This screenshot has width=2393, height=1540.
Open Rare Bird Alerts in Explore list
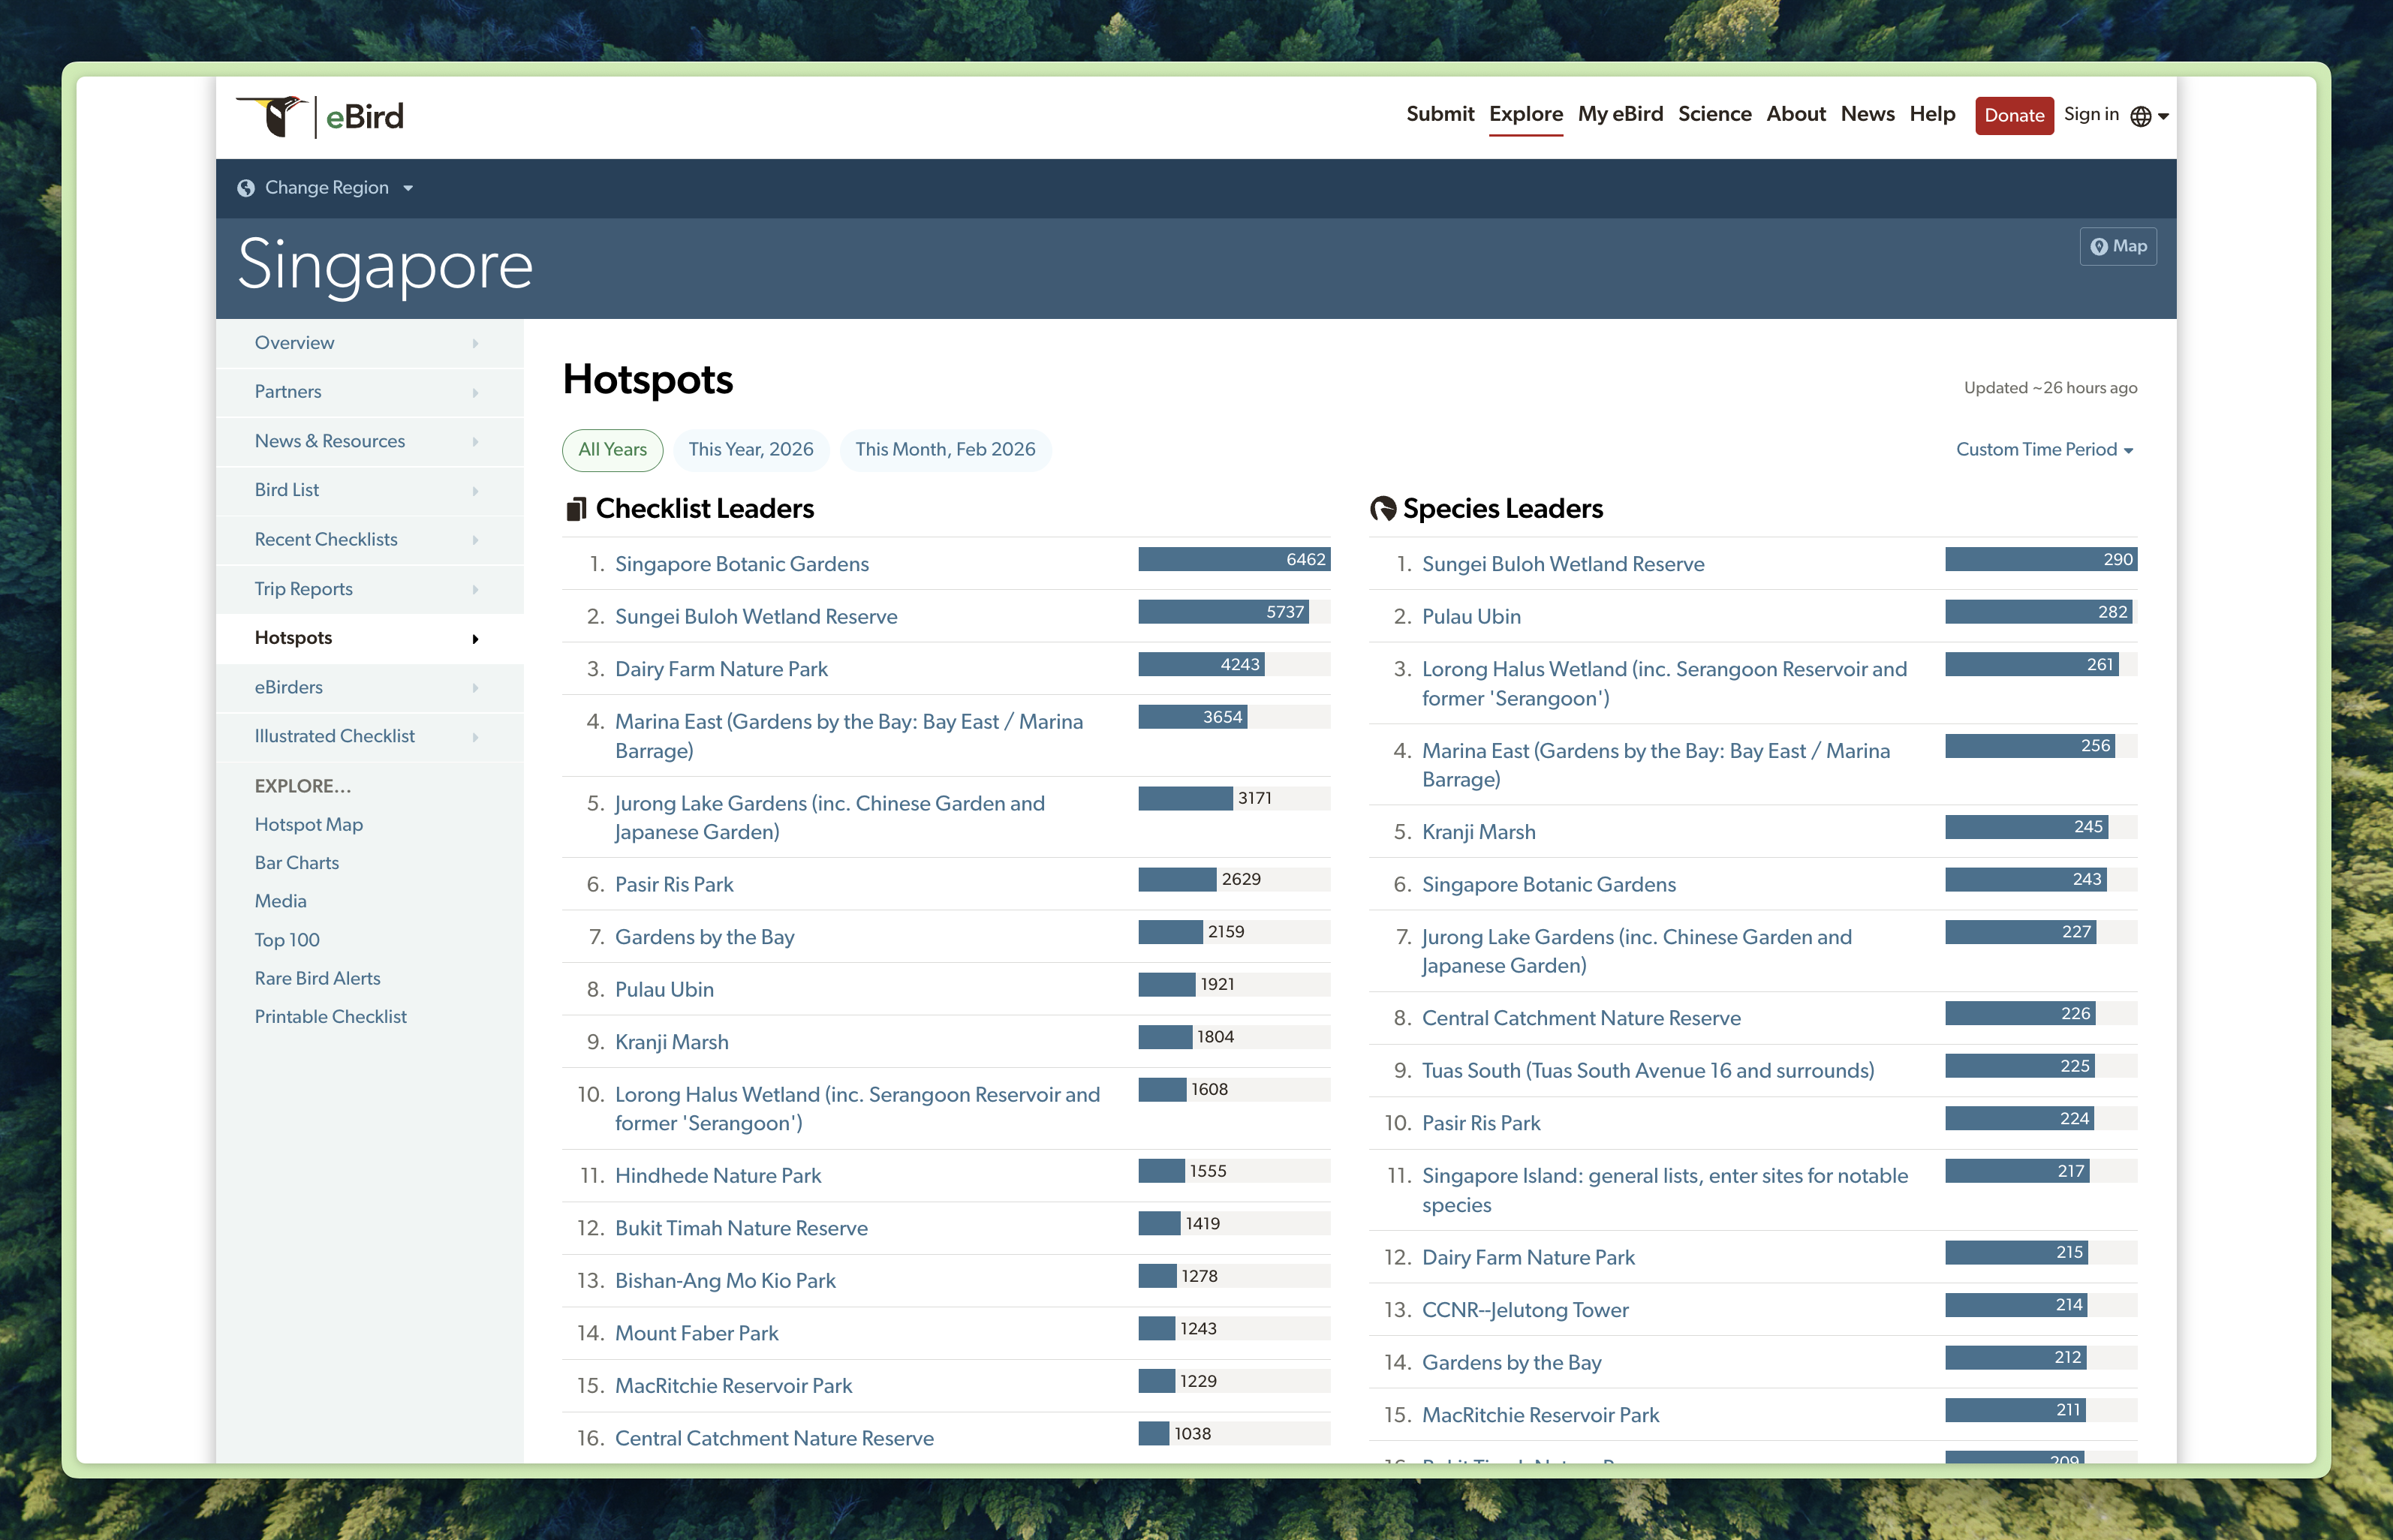click(317, 978)
